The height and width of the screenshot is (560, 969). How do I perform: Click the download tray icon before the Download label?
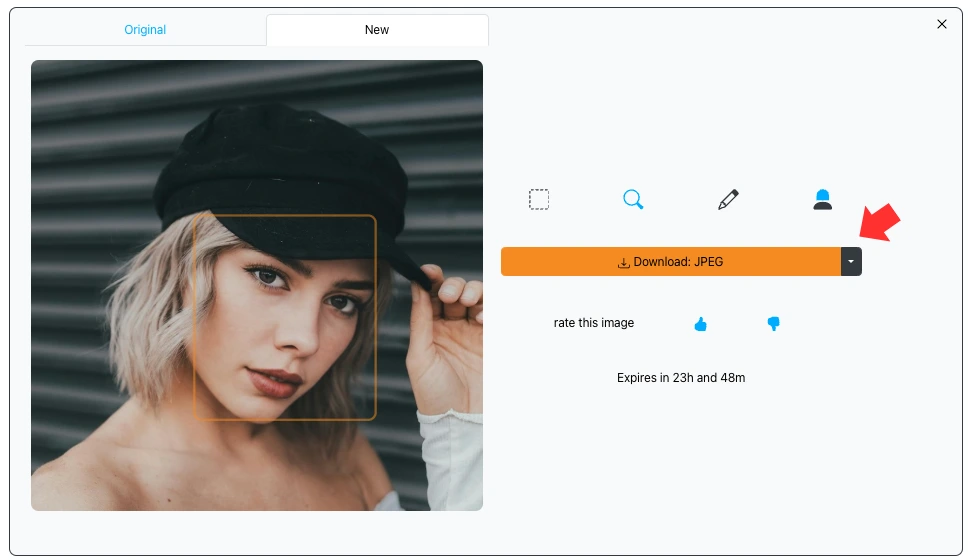click(x=624, y=263)
